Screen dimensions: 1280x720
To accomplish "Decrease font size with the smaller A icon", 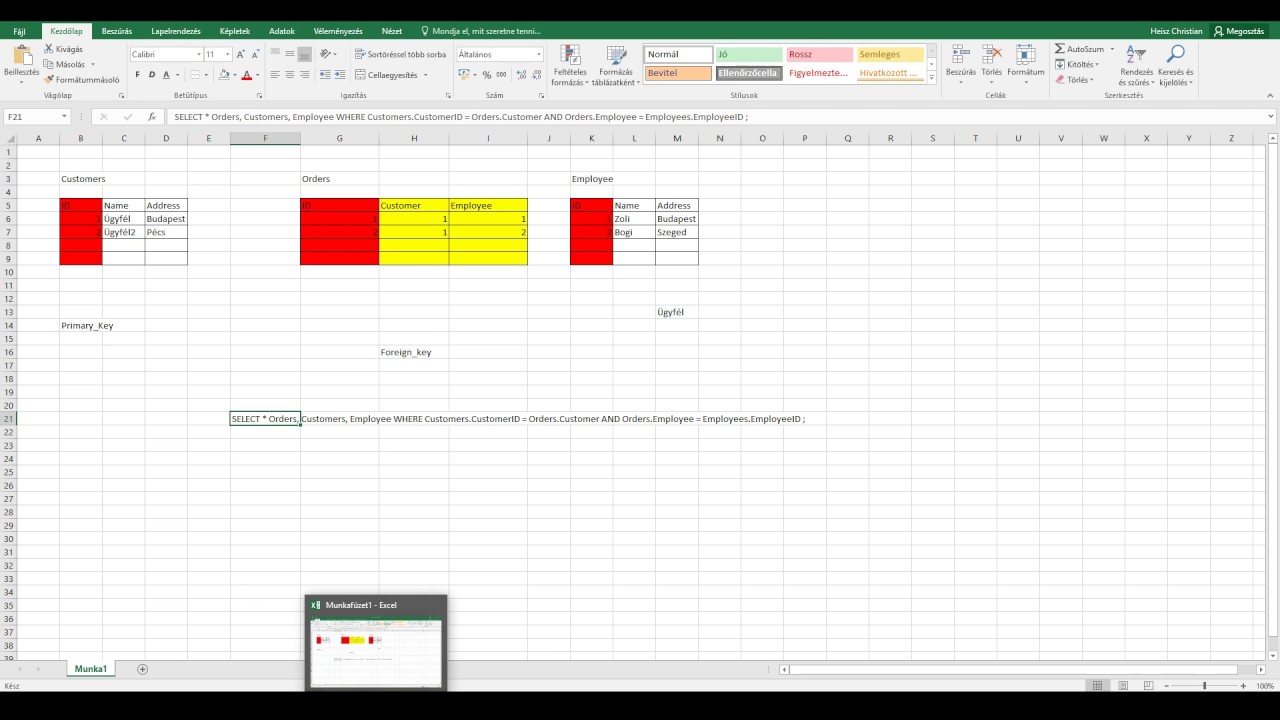I will pyautogui.click(x=255, y=55).
